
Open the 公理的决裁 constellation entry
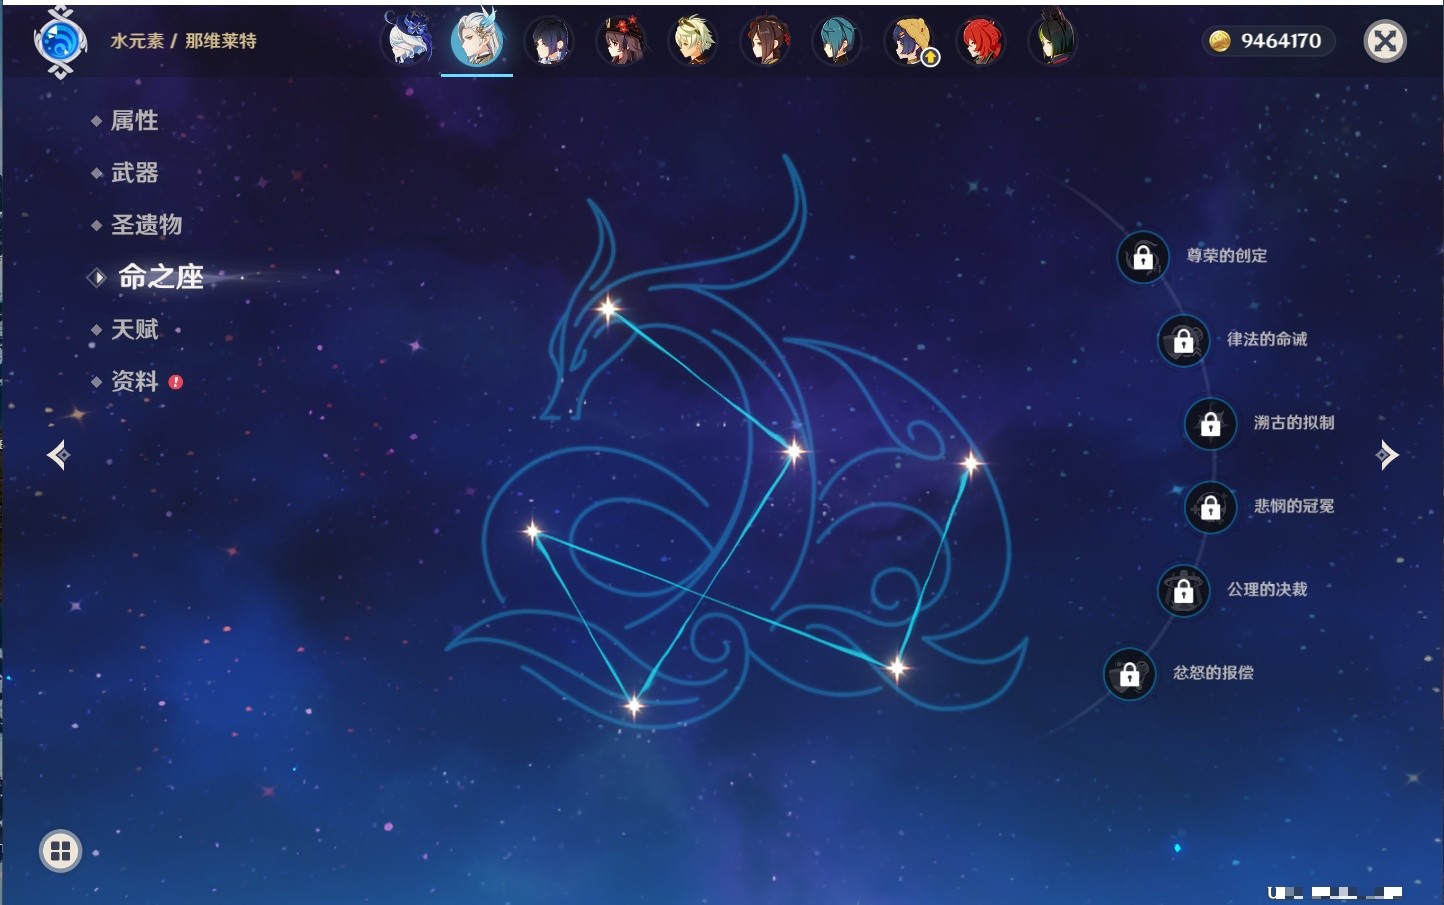point(1267,589)
